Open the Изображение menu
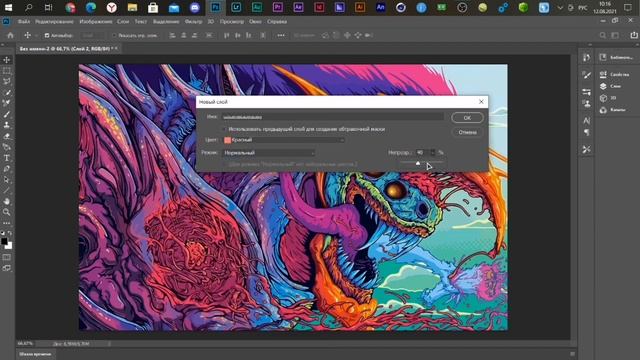Screen dimensions: 640x360 96,22
